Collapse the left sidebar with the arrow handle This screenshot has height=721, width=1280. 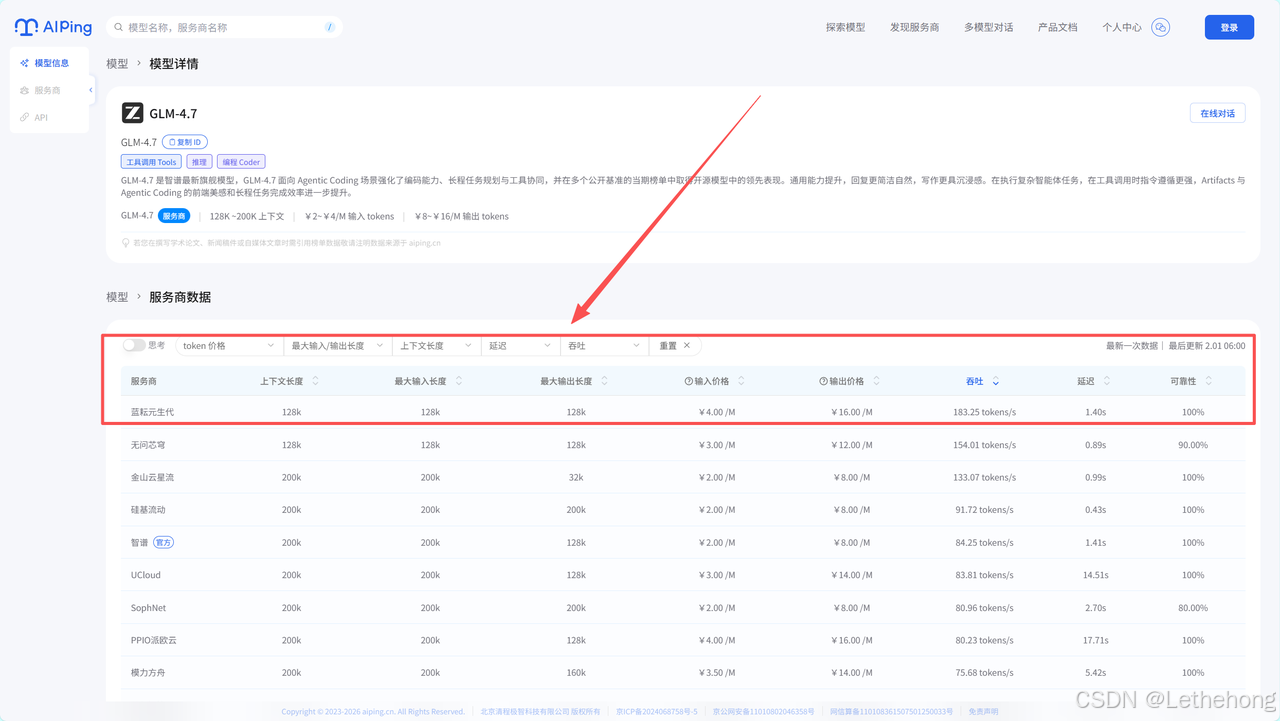point(91,90)
